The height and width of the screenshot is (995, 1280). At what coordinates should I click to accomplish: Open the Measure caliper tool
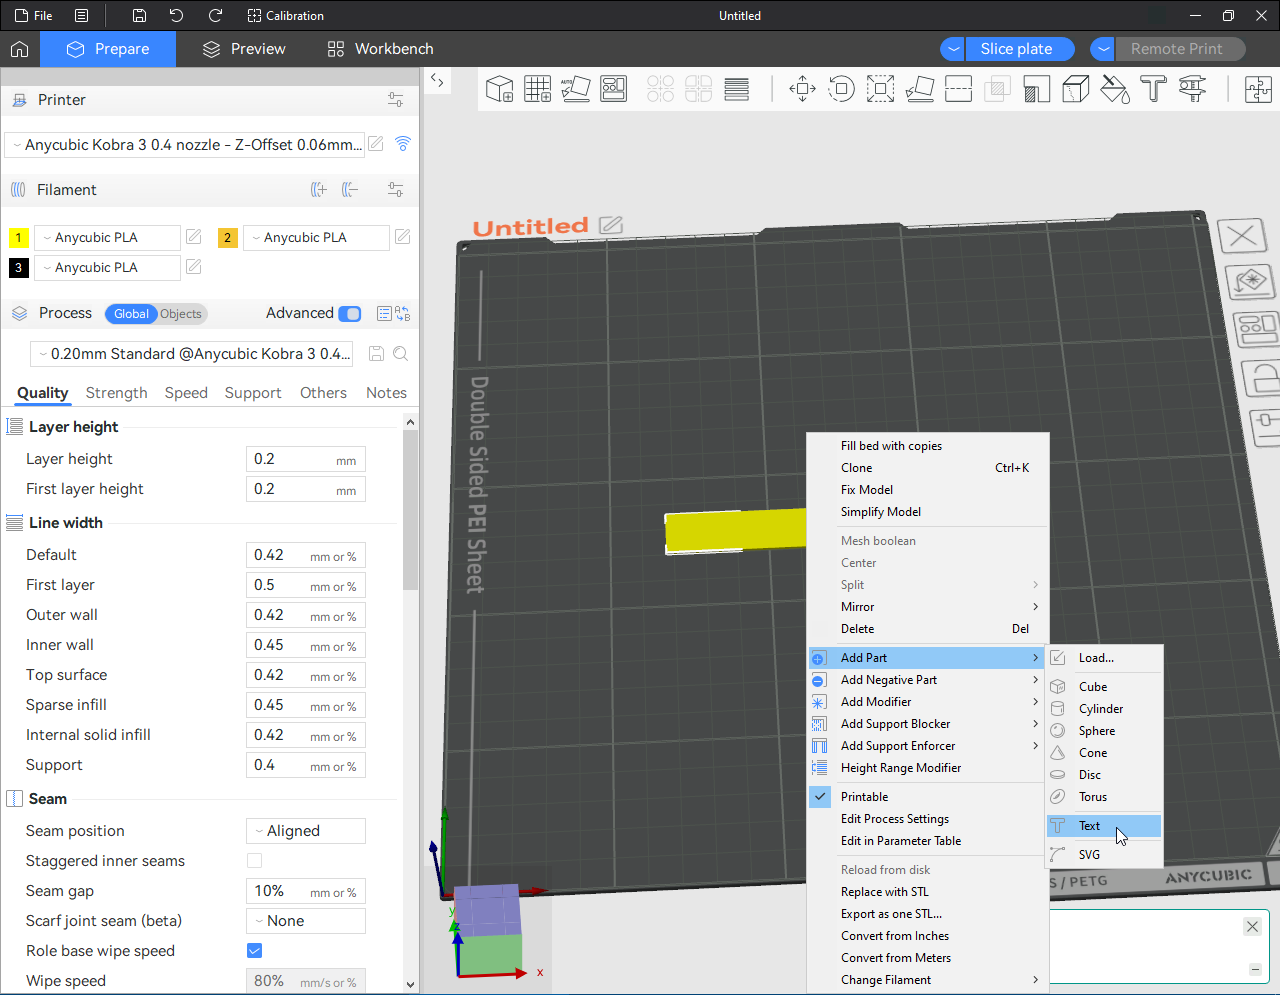[1191, 89]
